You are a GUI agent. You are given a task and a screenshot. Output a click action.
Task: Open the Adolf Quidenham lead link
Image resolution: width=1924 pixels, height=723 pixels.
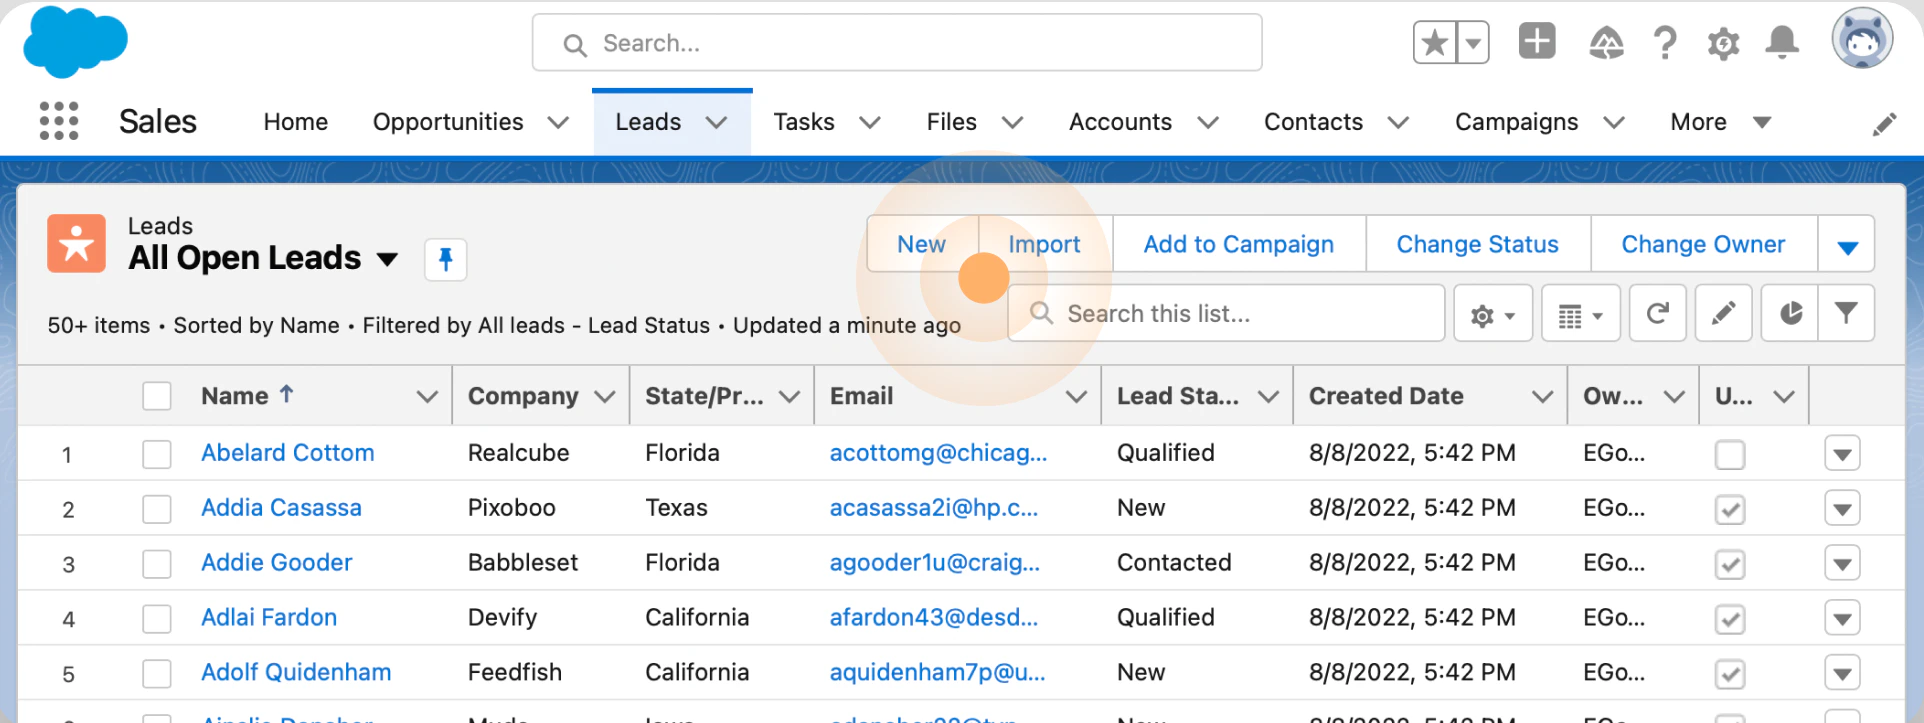296,673
